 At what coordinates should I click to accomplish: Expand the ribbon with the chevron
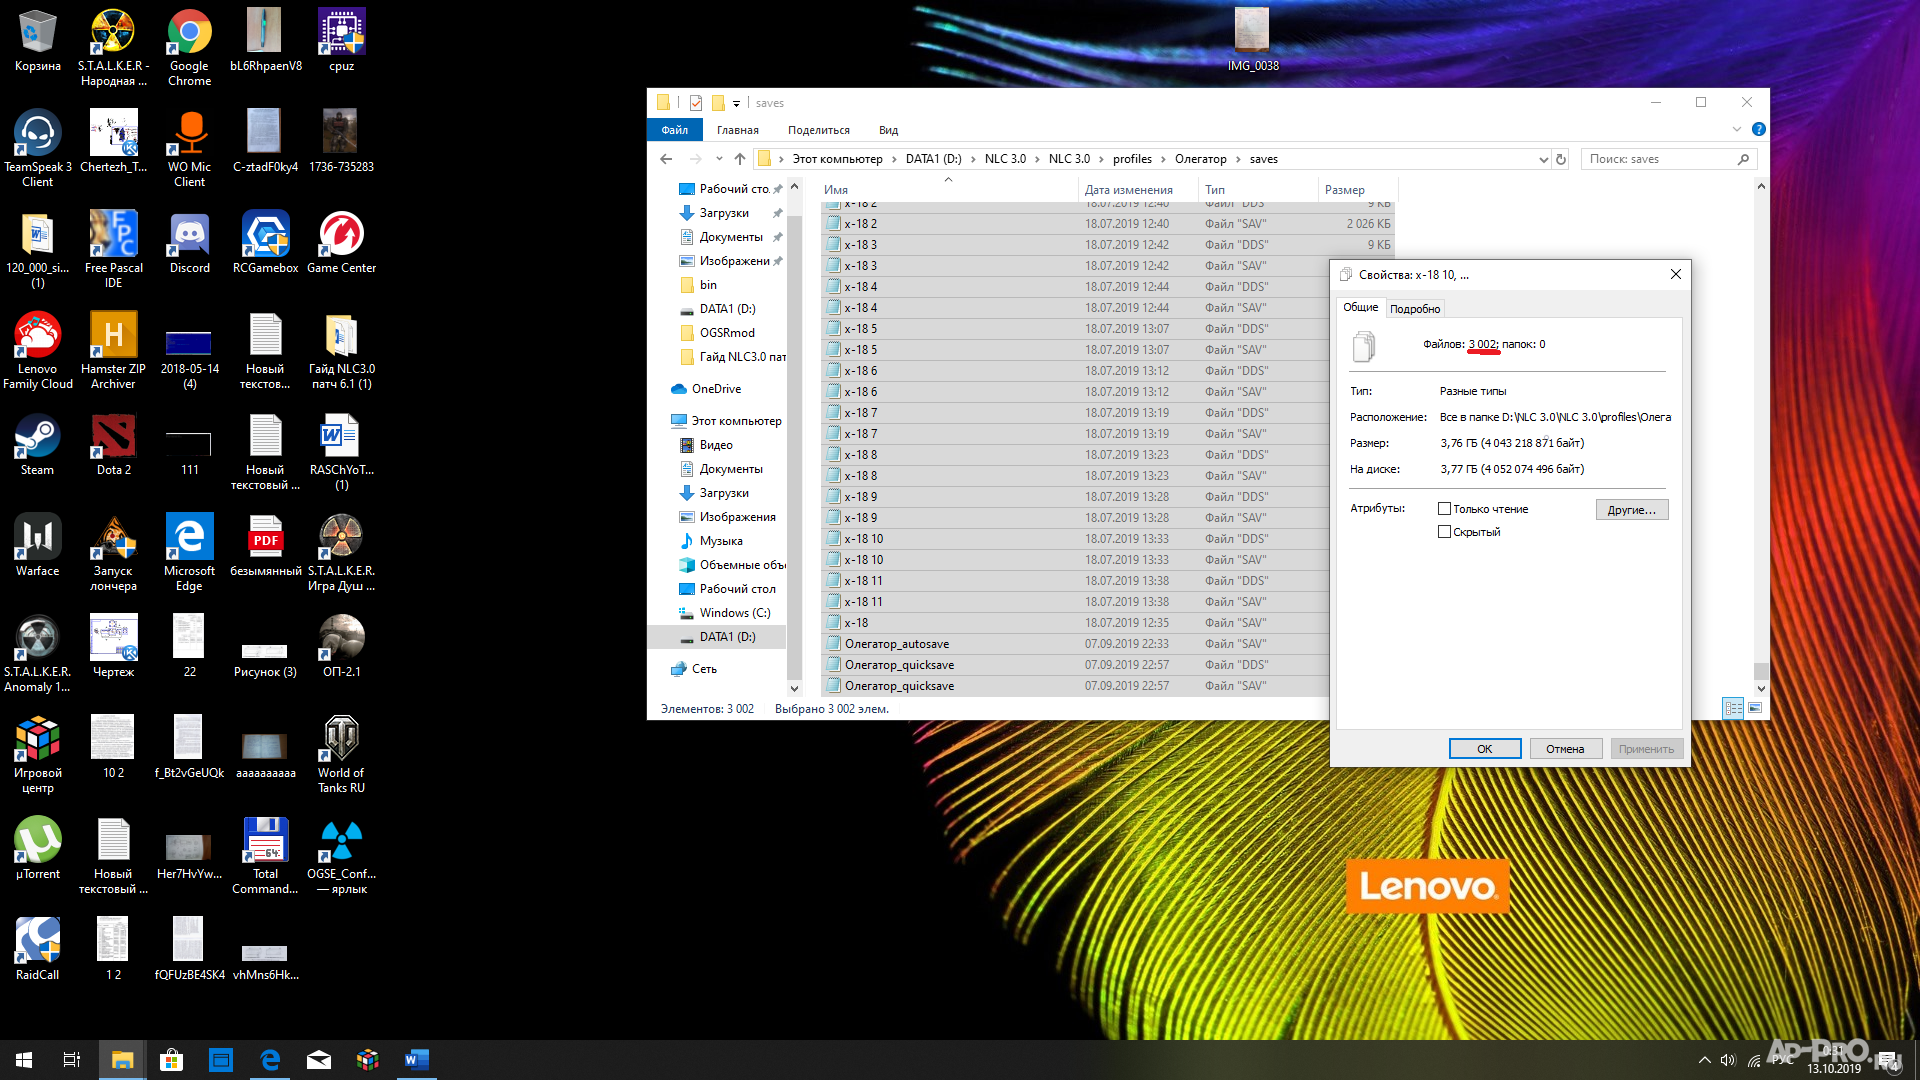pyautogui.click(x=1737, y=129)
